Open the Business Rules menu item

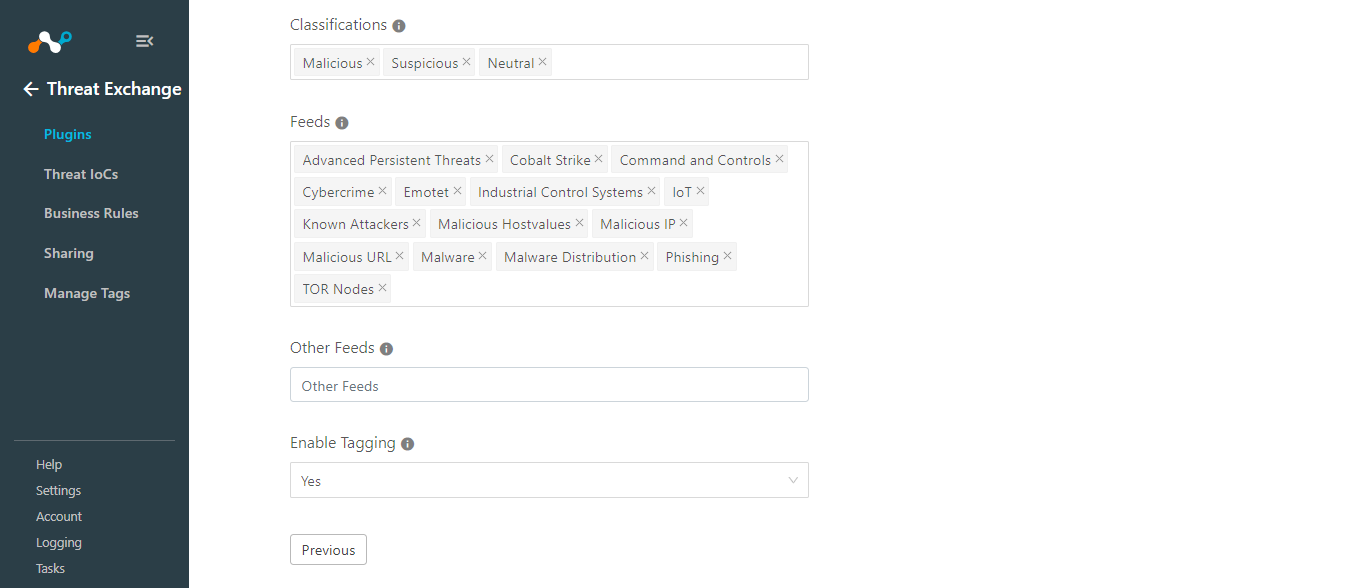91,213
